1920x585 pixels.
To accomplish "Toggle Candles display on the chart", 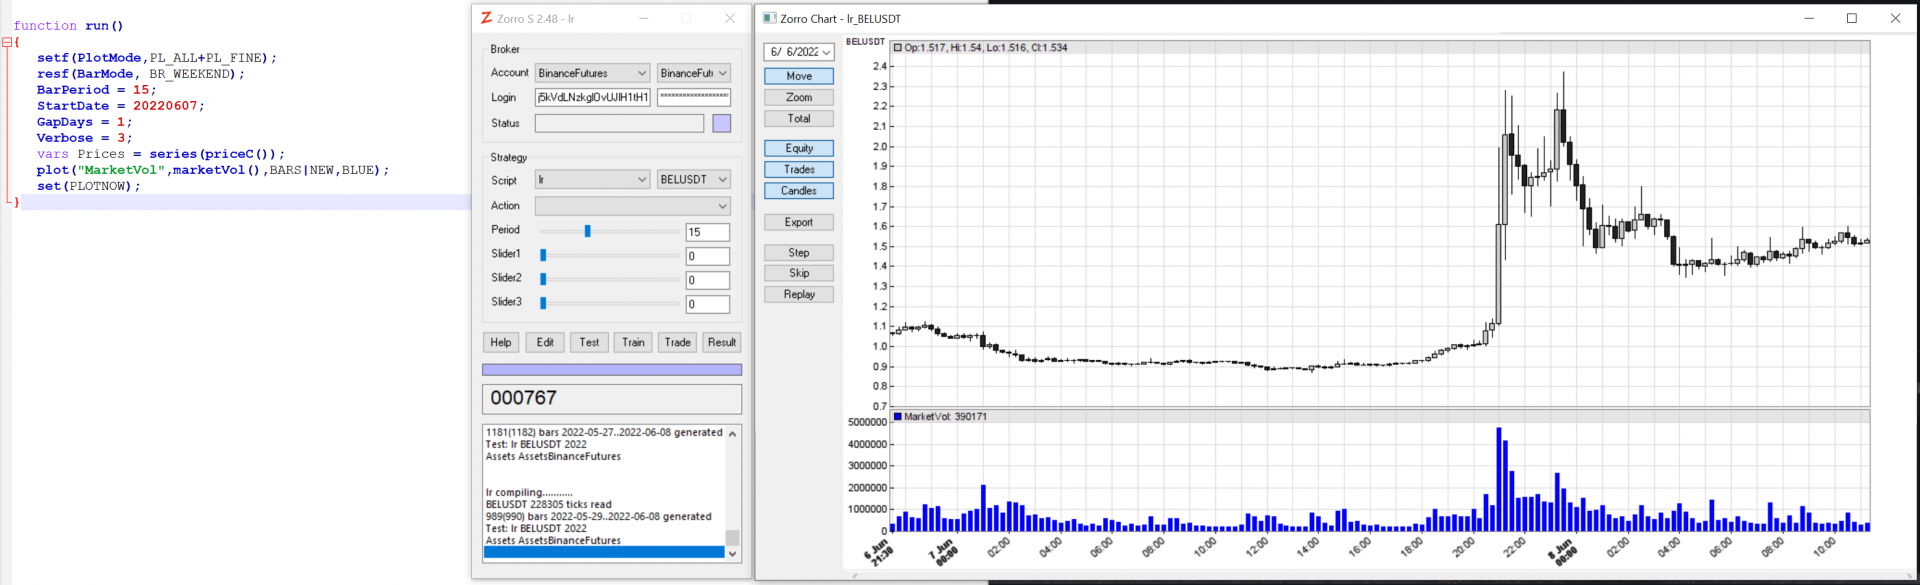I will (798, 191).
